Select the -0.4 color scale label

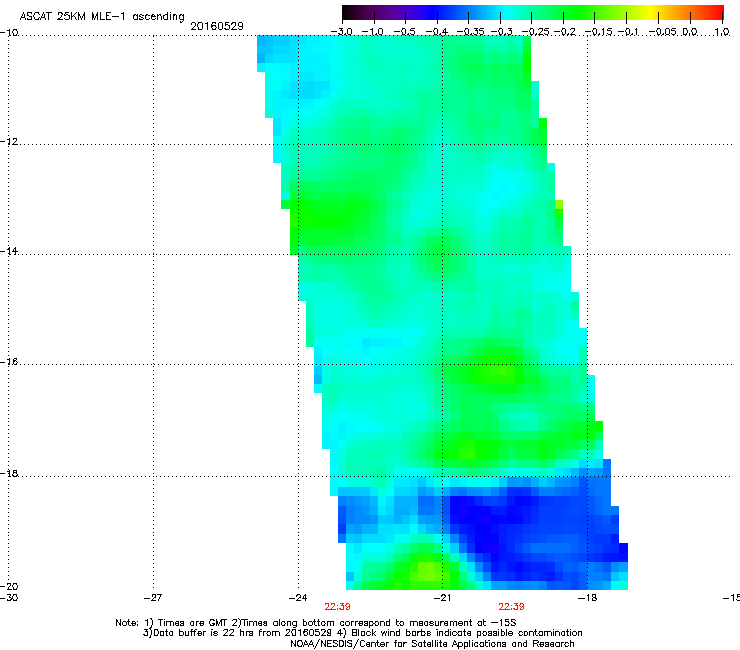click(437, 32)
